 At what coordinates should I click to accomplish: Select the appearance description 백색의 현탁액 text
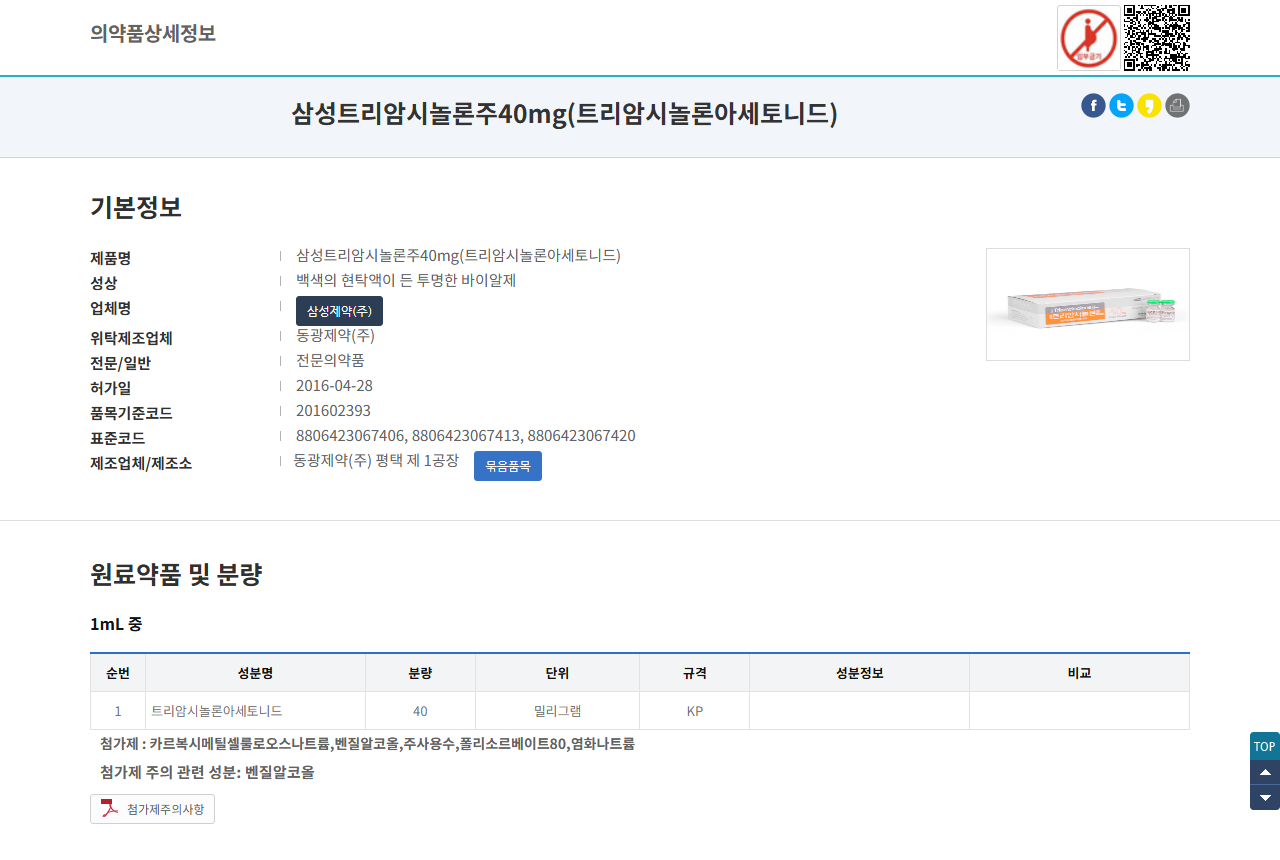pos(406,281)
